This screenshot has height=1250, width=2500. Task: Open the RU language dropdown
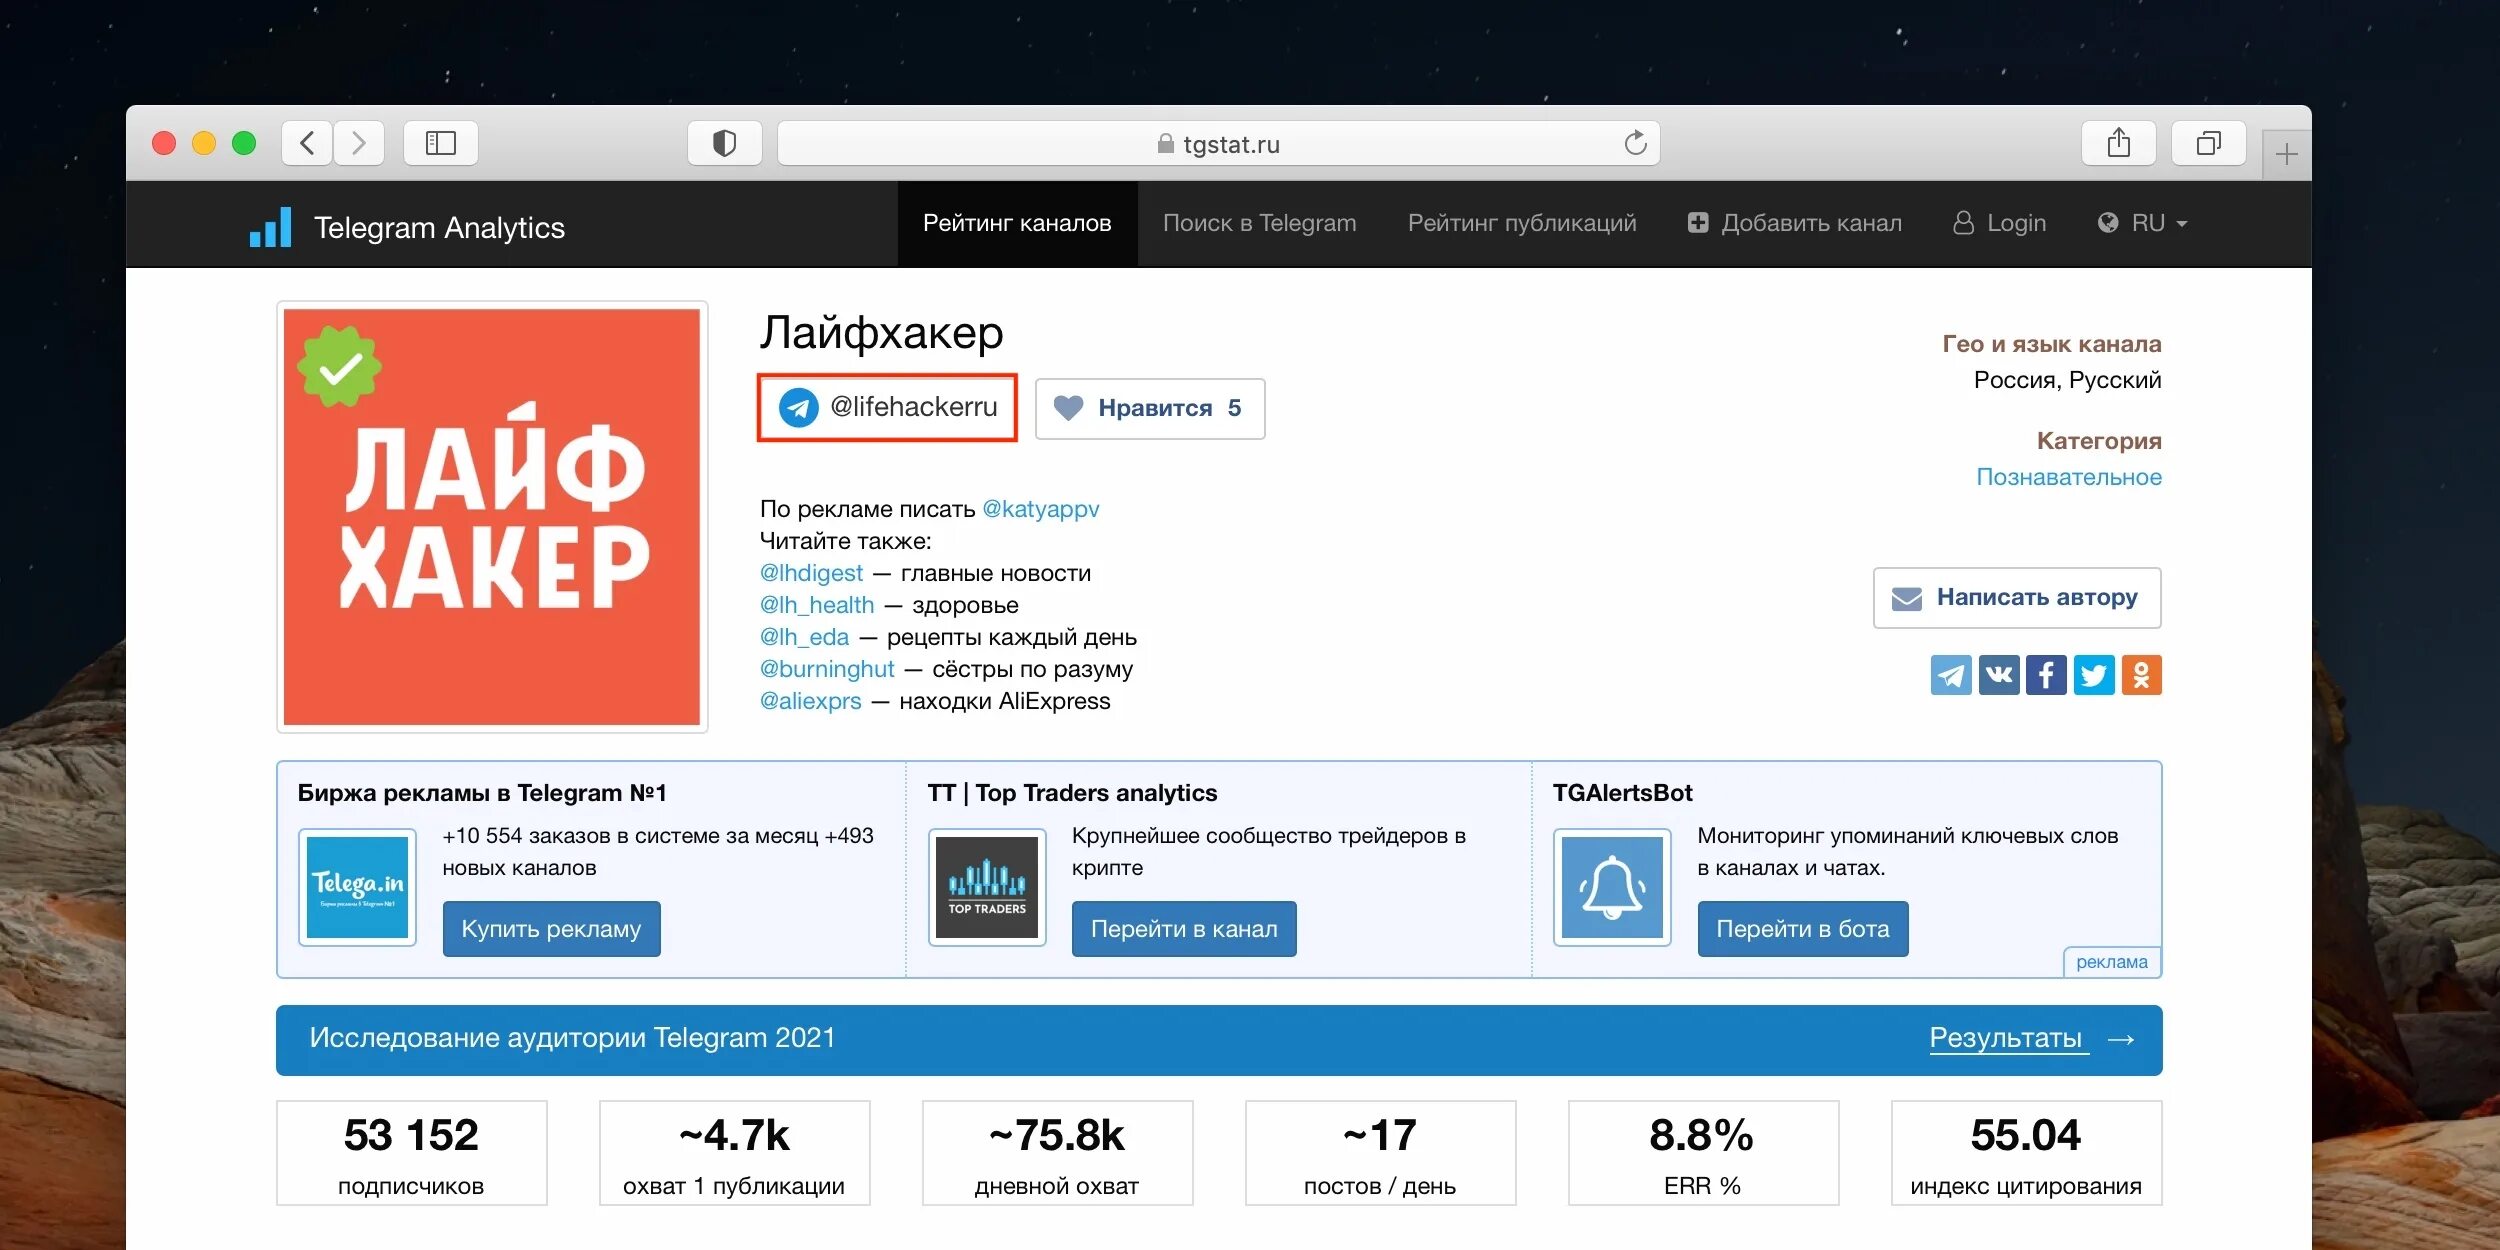point(2142,223)
